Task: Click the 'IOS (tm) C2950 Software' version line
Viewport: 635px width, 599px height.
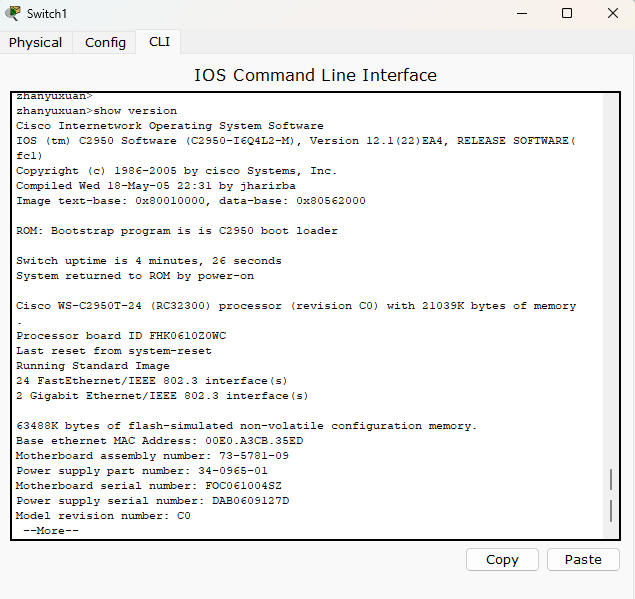Action: (x=296, y=141)
